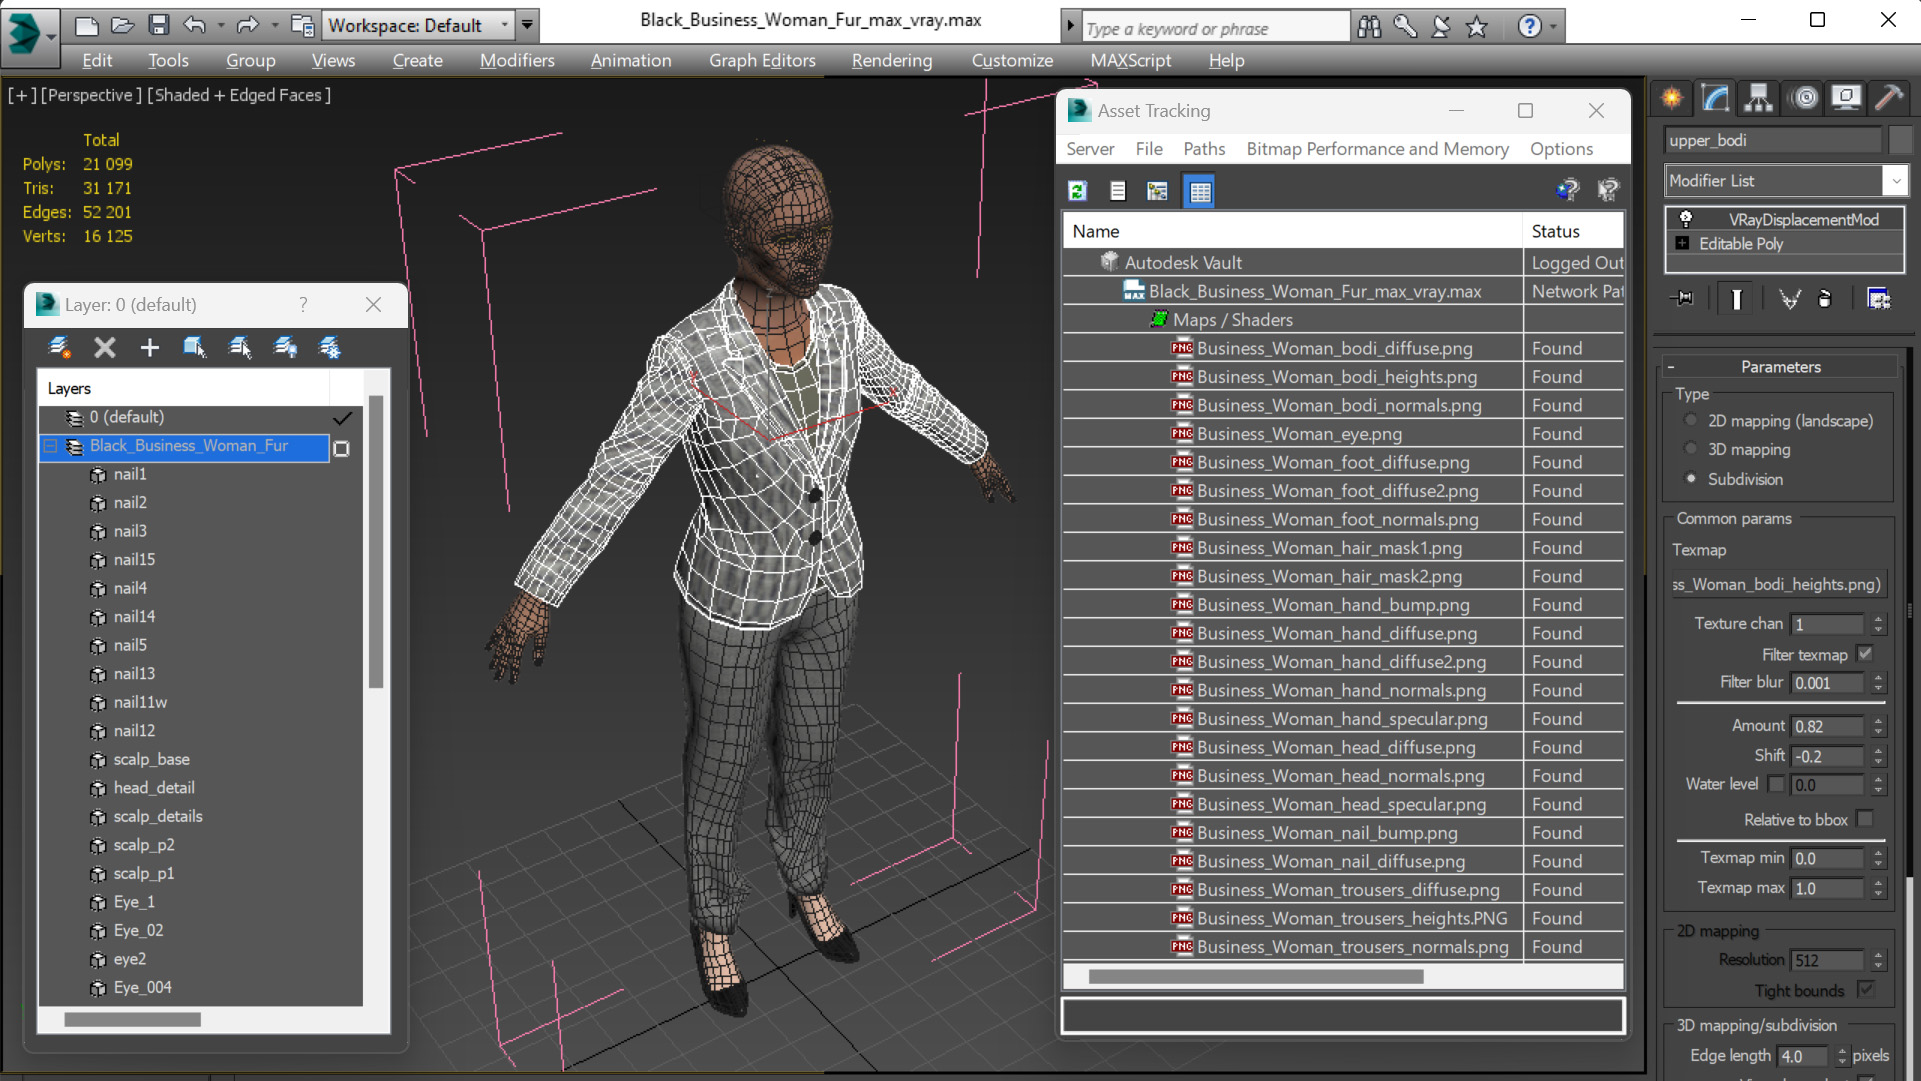Image resolution: width=1921 pixels, height=1081 pixels.
Task: Click the Name column header
Action: pyautogui.click(x=1292, y=231)
